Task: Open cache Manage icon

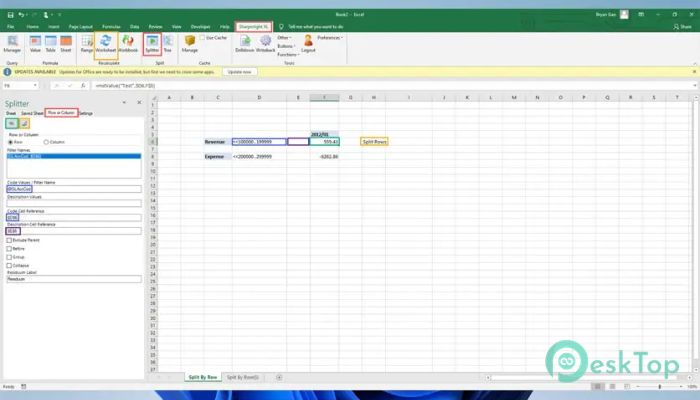Action: click(190, 44)
